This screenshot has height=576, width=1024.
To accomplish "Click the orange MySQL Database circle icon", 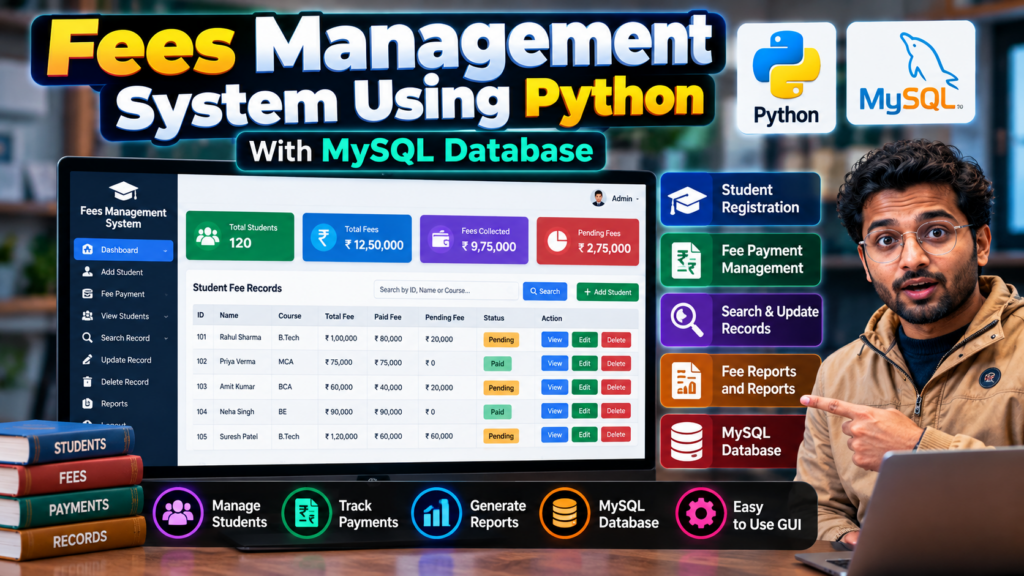I will coord(564,513).
